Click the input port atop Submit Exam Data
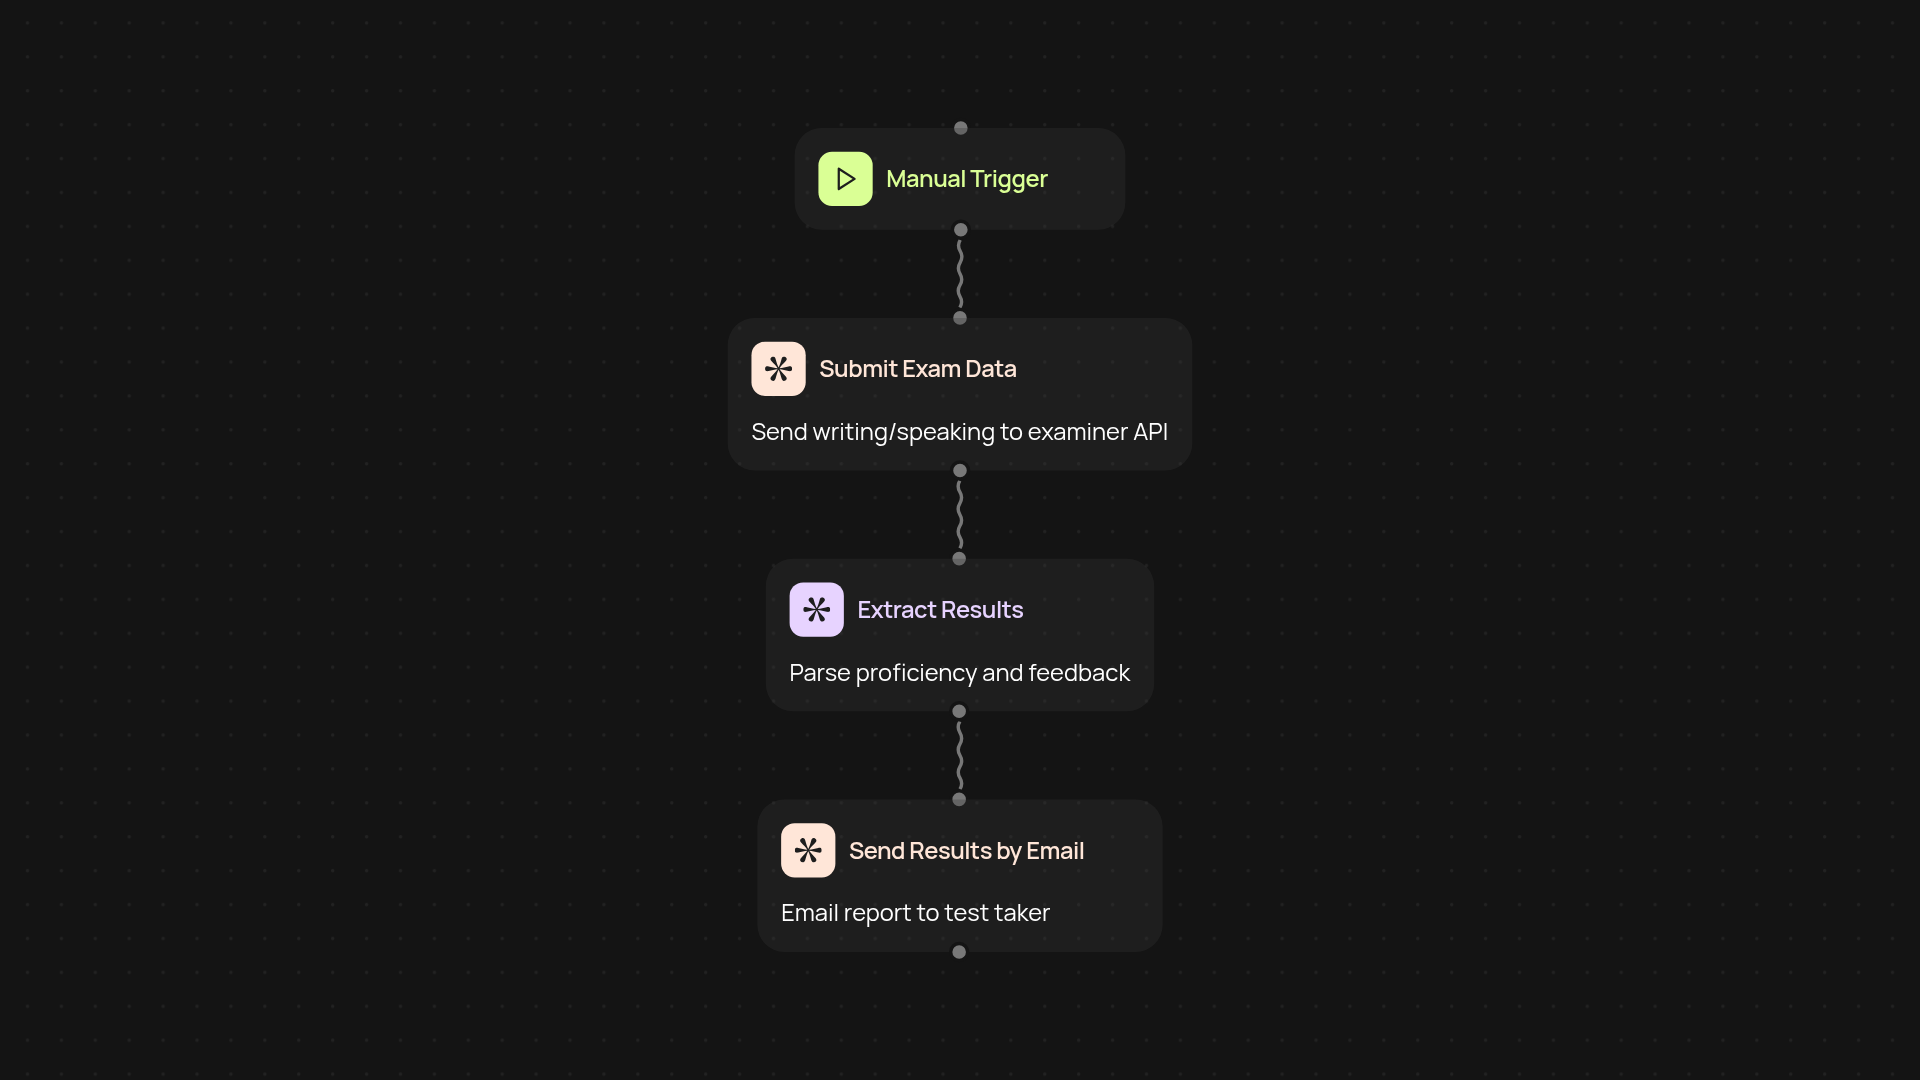The width and height of the screenshot is (1920, 1080). (x=960, y=318)
